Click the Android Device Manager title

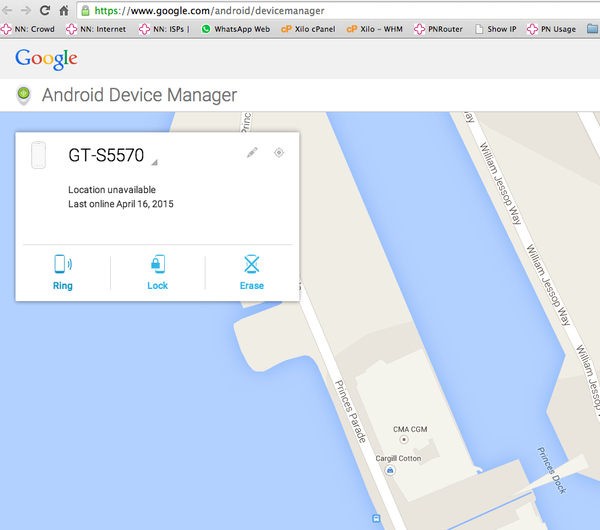(139, 95)
